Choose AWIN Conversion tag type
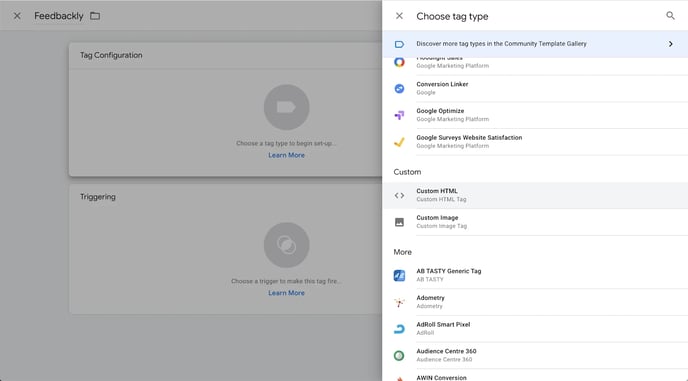 535,375
